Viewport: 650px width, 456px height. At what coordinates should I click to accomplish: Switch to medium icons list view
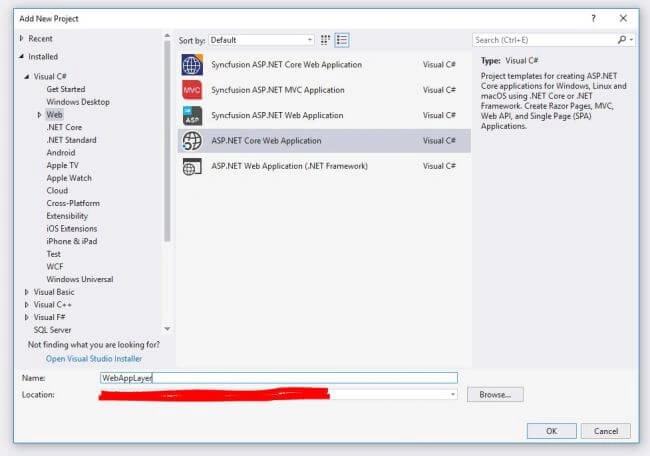[342, 40]
